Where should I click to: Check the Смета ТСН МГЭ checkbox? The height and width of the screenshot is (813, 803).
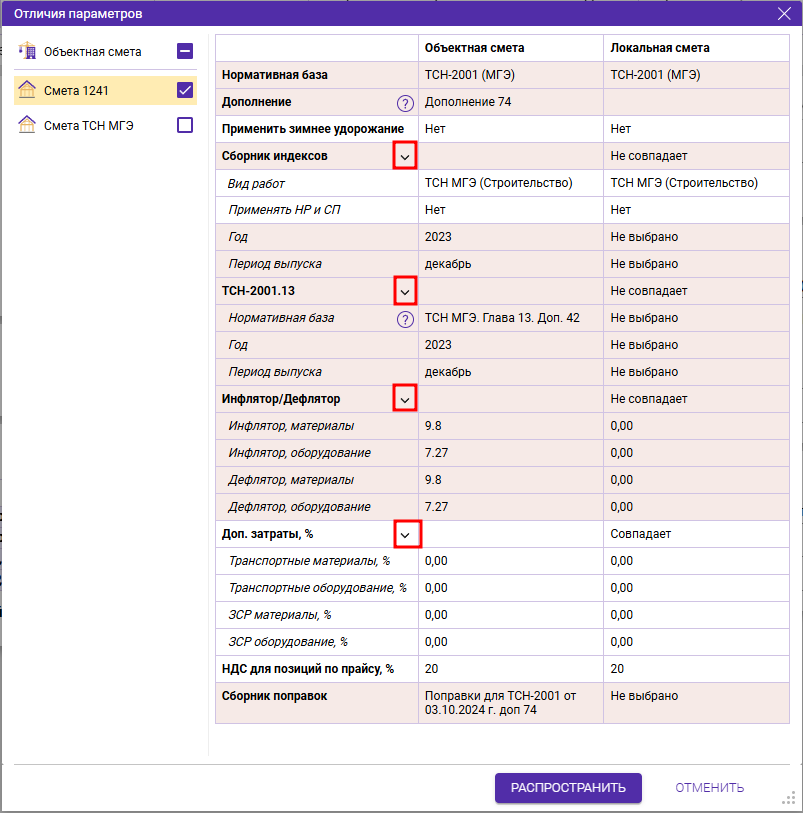click(185, 126)
